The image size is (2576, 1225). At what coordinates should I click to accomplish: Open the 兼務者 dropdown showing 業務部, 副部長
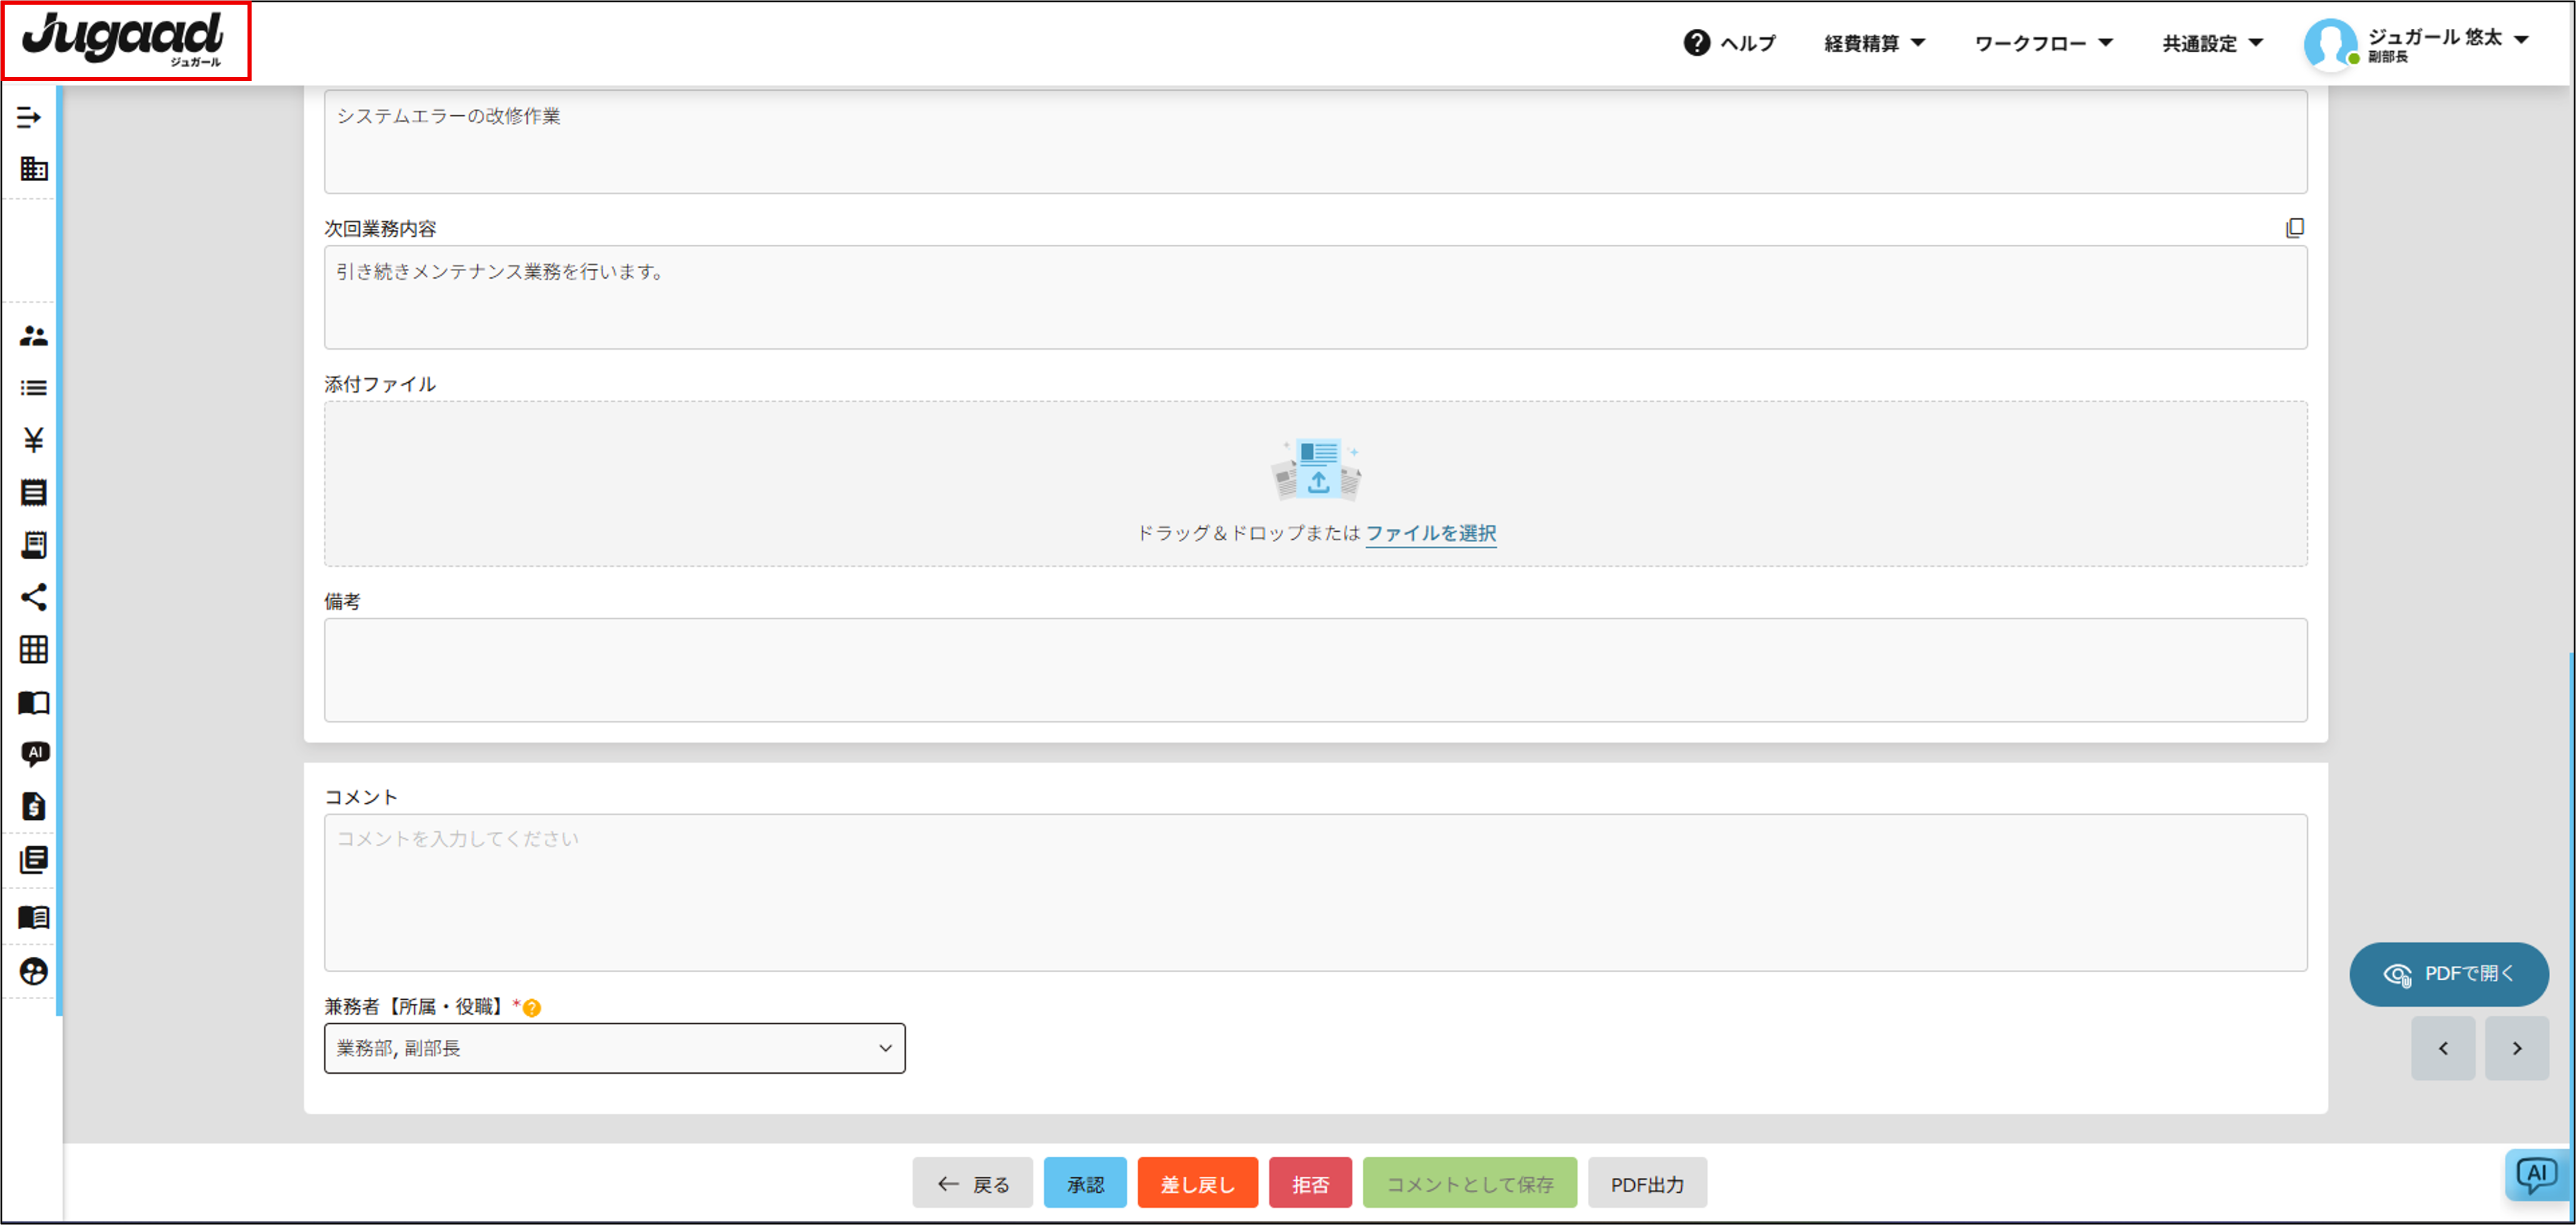(614, 1048)
